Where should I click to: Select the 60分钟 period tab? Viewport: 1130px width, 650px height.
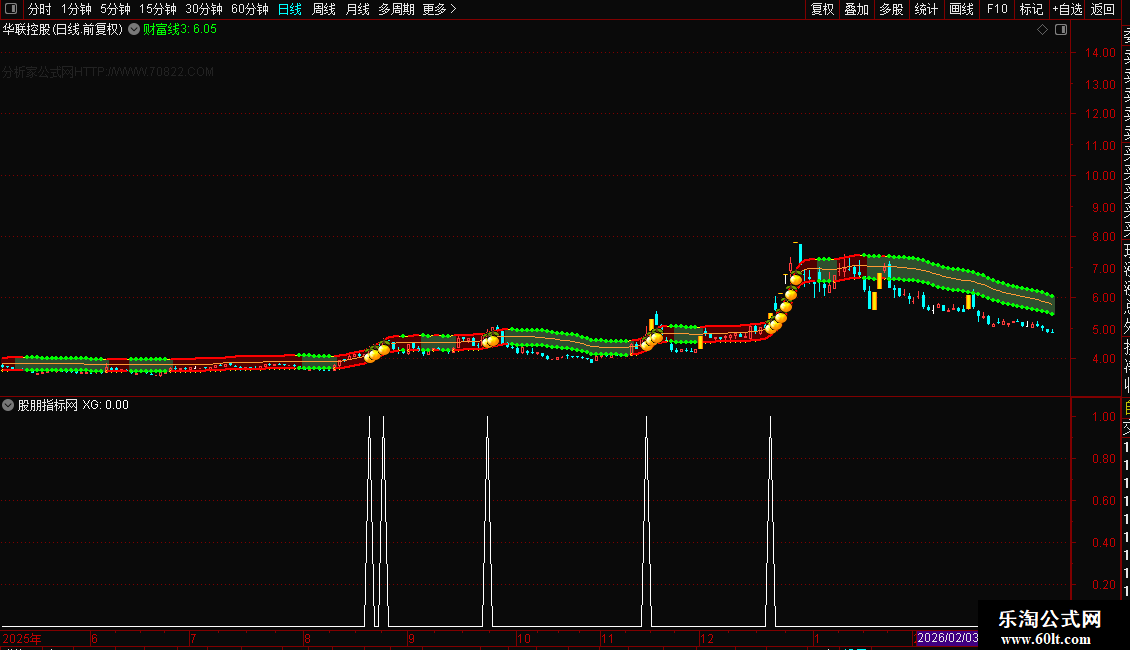click(250, 9)
